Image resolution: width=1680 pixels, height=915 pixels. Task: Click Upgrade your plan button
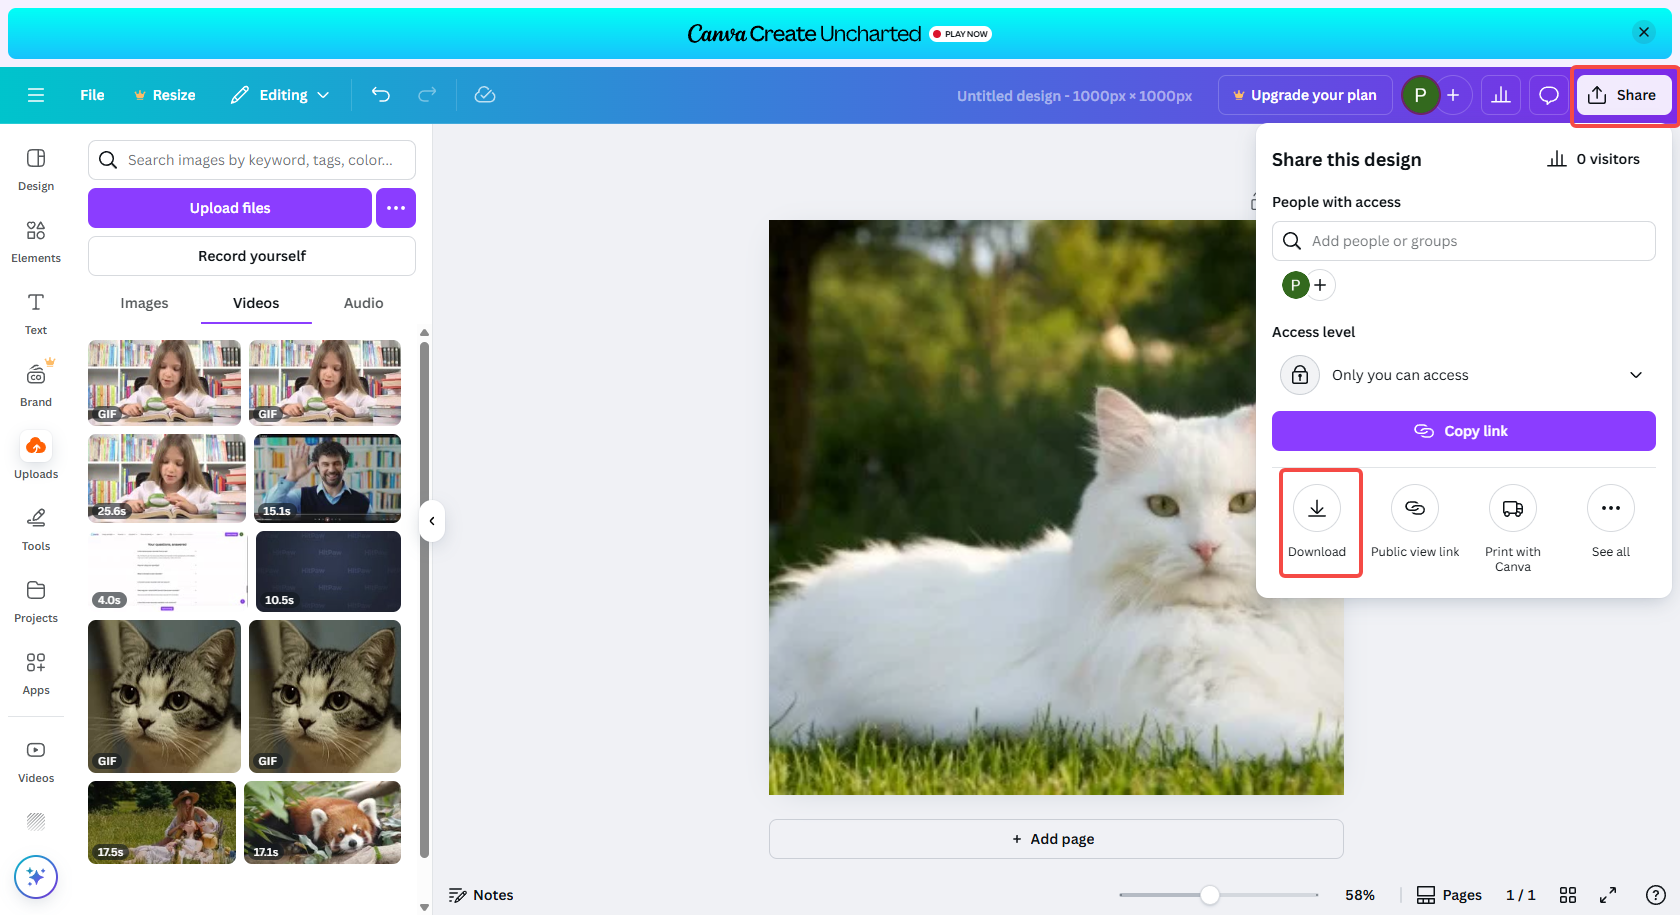point(1305,95)
